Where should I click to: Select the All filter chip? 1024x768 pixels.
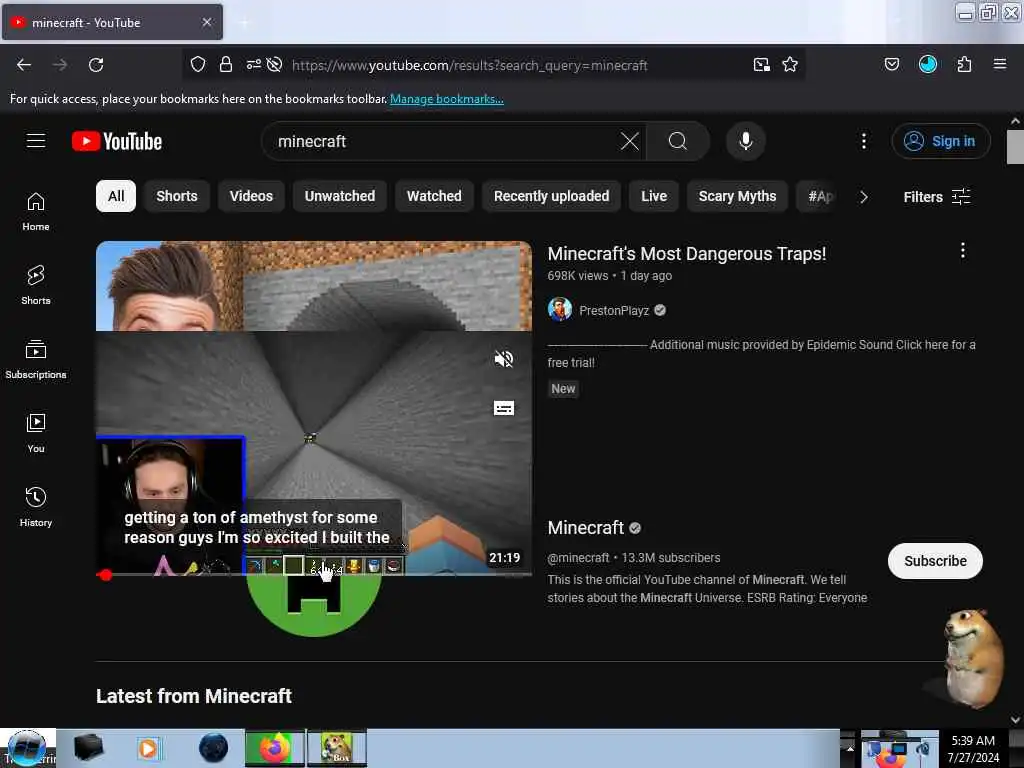pyautogui.click(x=116, y=196)
